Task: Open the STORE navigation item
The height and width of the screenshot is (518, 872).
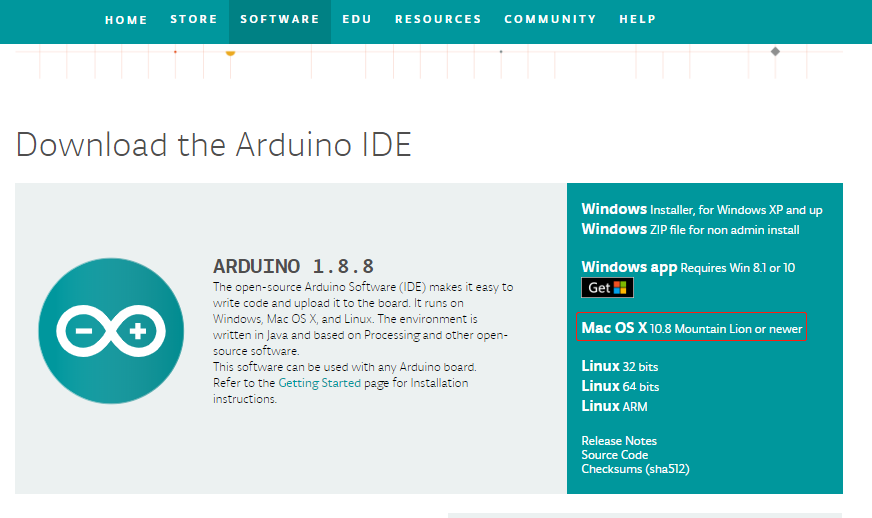Action: point(194,19)
